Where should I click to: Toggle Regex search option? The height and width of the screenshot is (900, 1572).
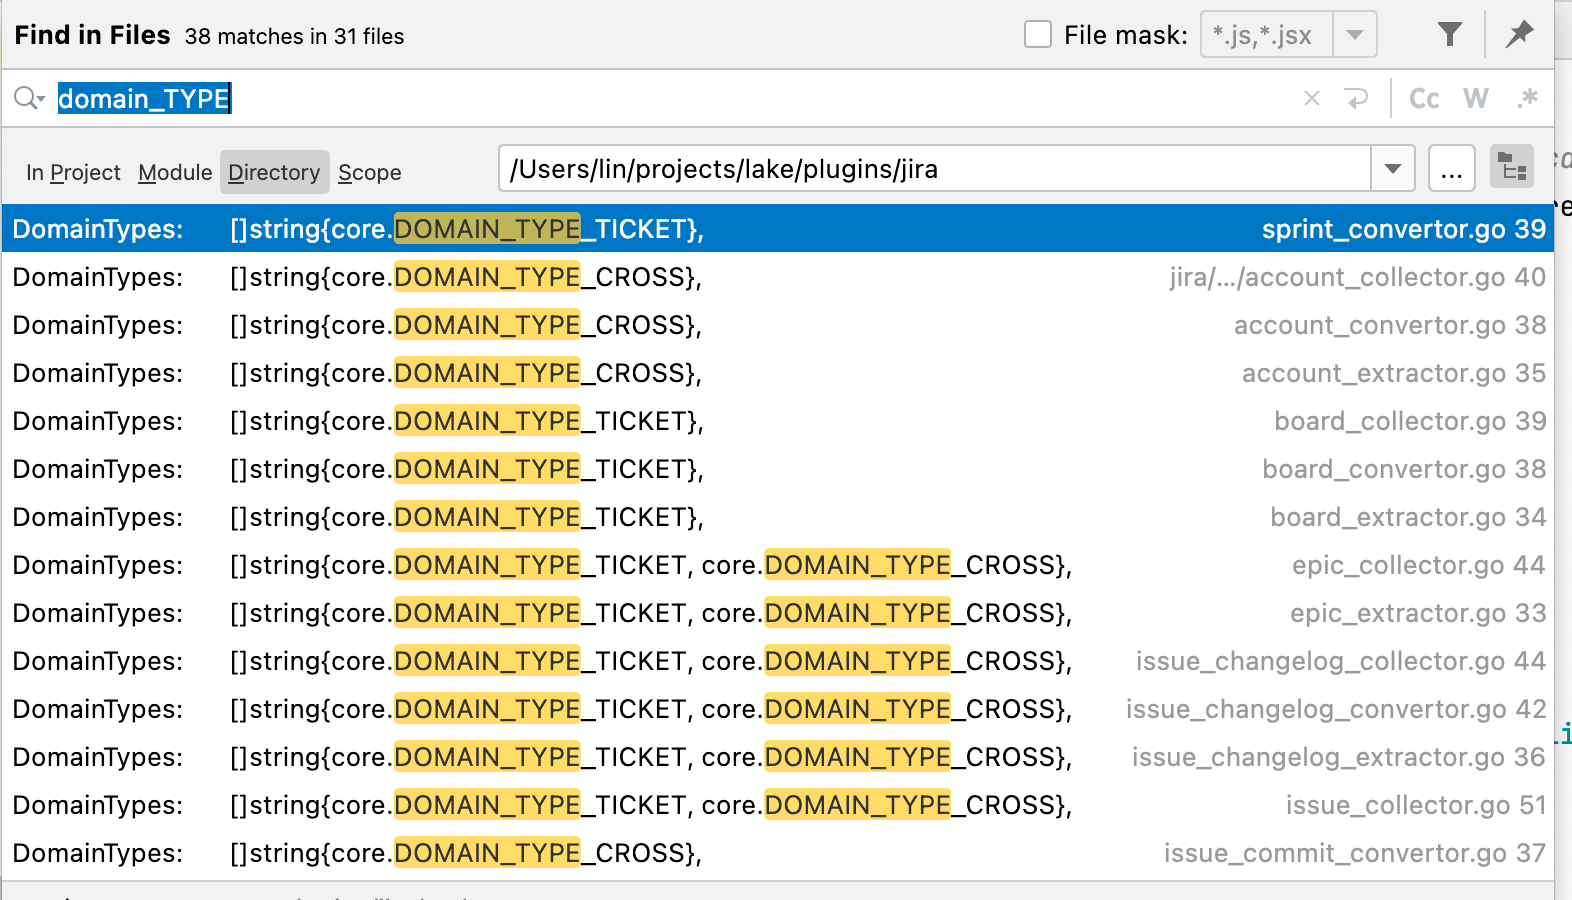(x=1527, y=98)
